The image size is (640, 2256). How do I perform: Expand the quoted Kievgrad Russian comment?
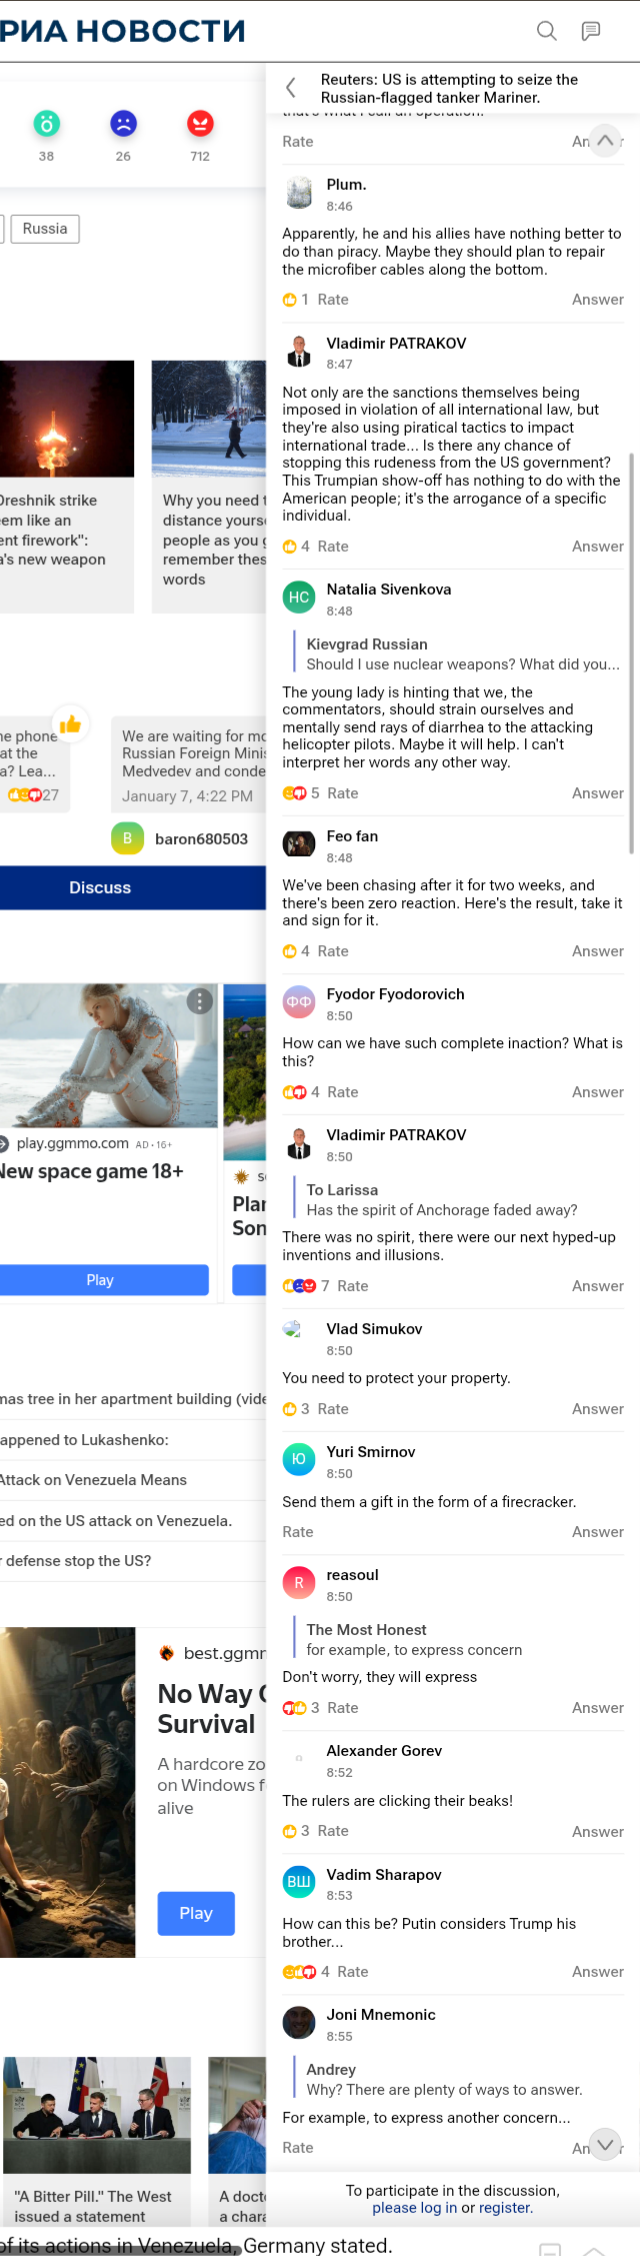tap(463, 654)
